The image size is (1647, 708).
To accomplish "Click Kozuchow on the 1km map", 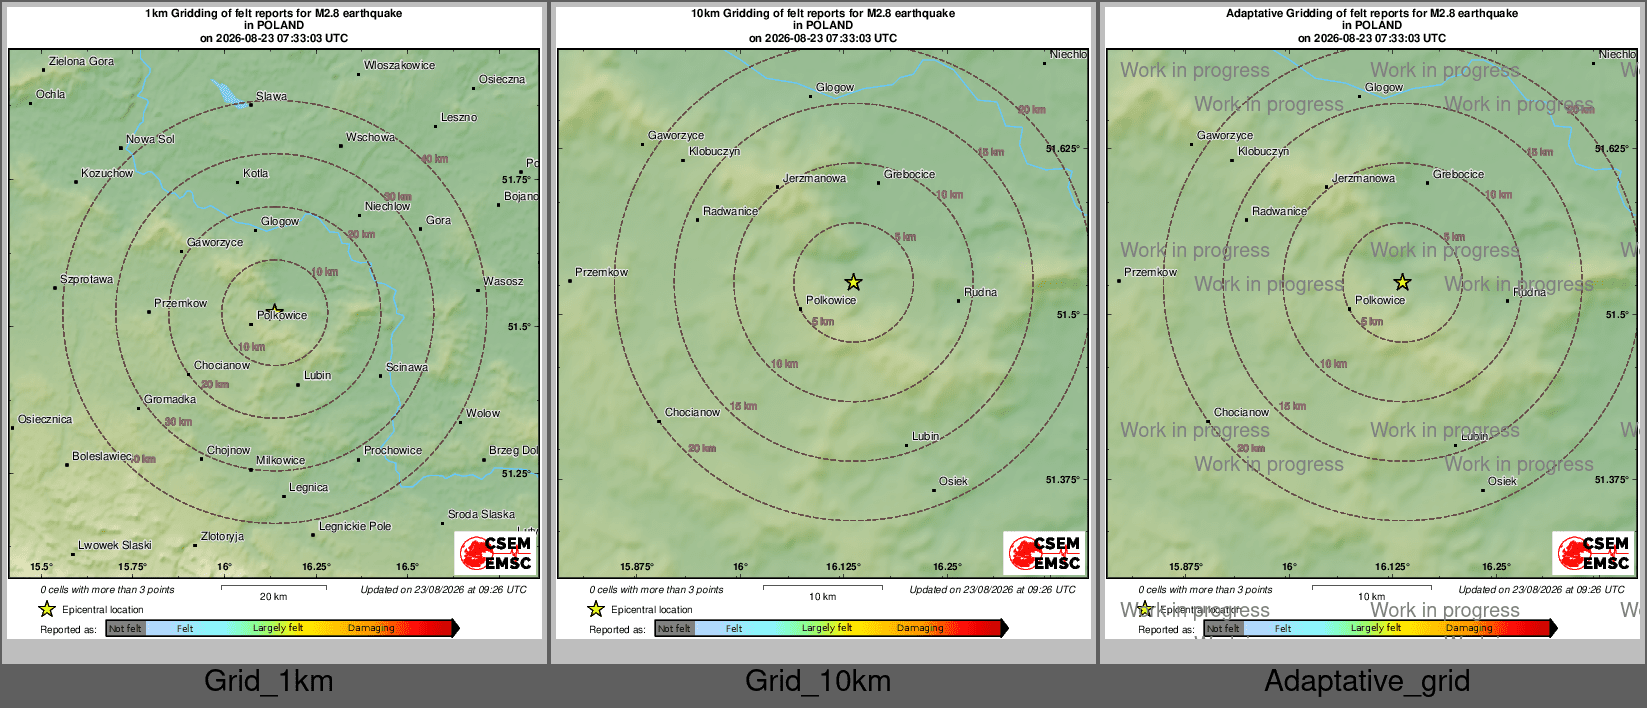I will (107, 173).
